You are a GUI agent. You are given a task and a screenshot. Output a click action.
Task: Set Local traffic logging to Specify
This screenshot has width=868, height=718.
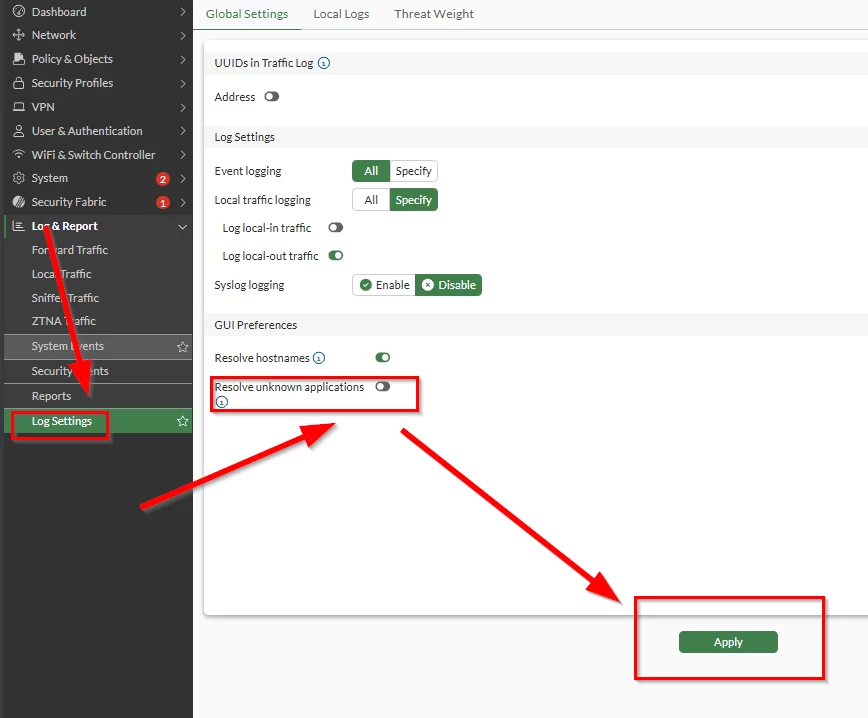[x=414, y=200]
